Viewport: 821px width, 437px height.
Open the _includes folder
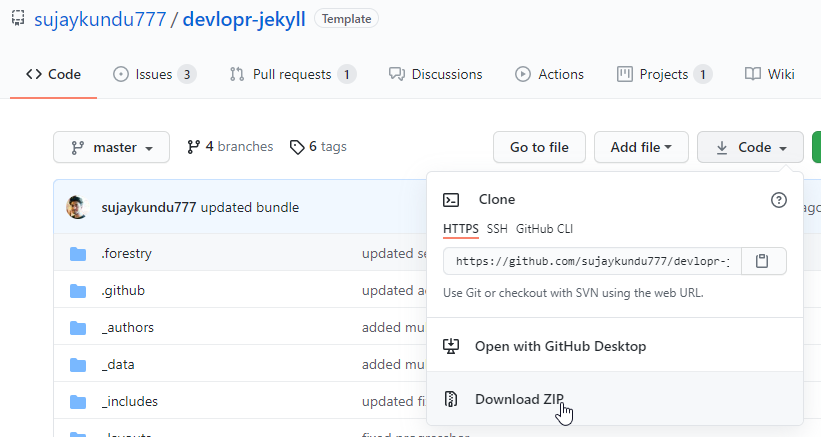click(129, 401)
